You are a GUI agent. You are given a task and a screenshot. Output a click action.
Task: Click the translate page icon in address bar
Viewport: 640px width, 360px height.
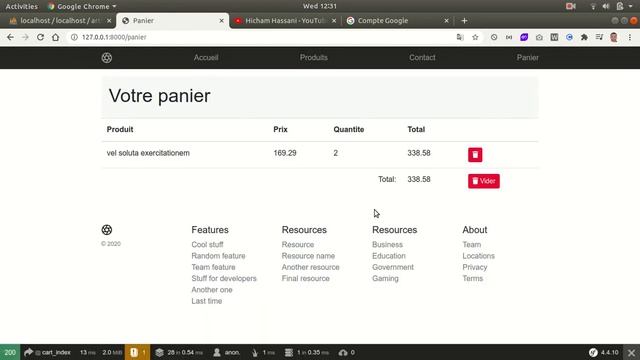click(460, 37)
